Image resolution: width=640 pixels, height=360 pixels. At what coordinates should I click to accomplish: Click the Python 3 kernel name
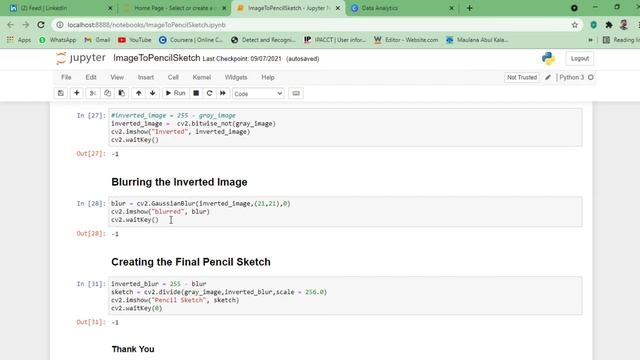click(x=571, y=78)
